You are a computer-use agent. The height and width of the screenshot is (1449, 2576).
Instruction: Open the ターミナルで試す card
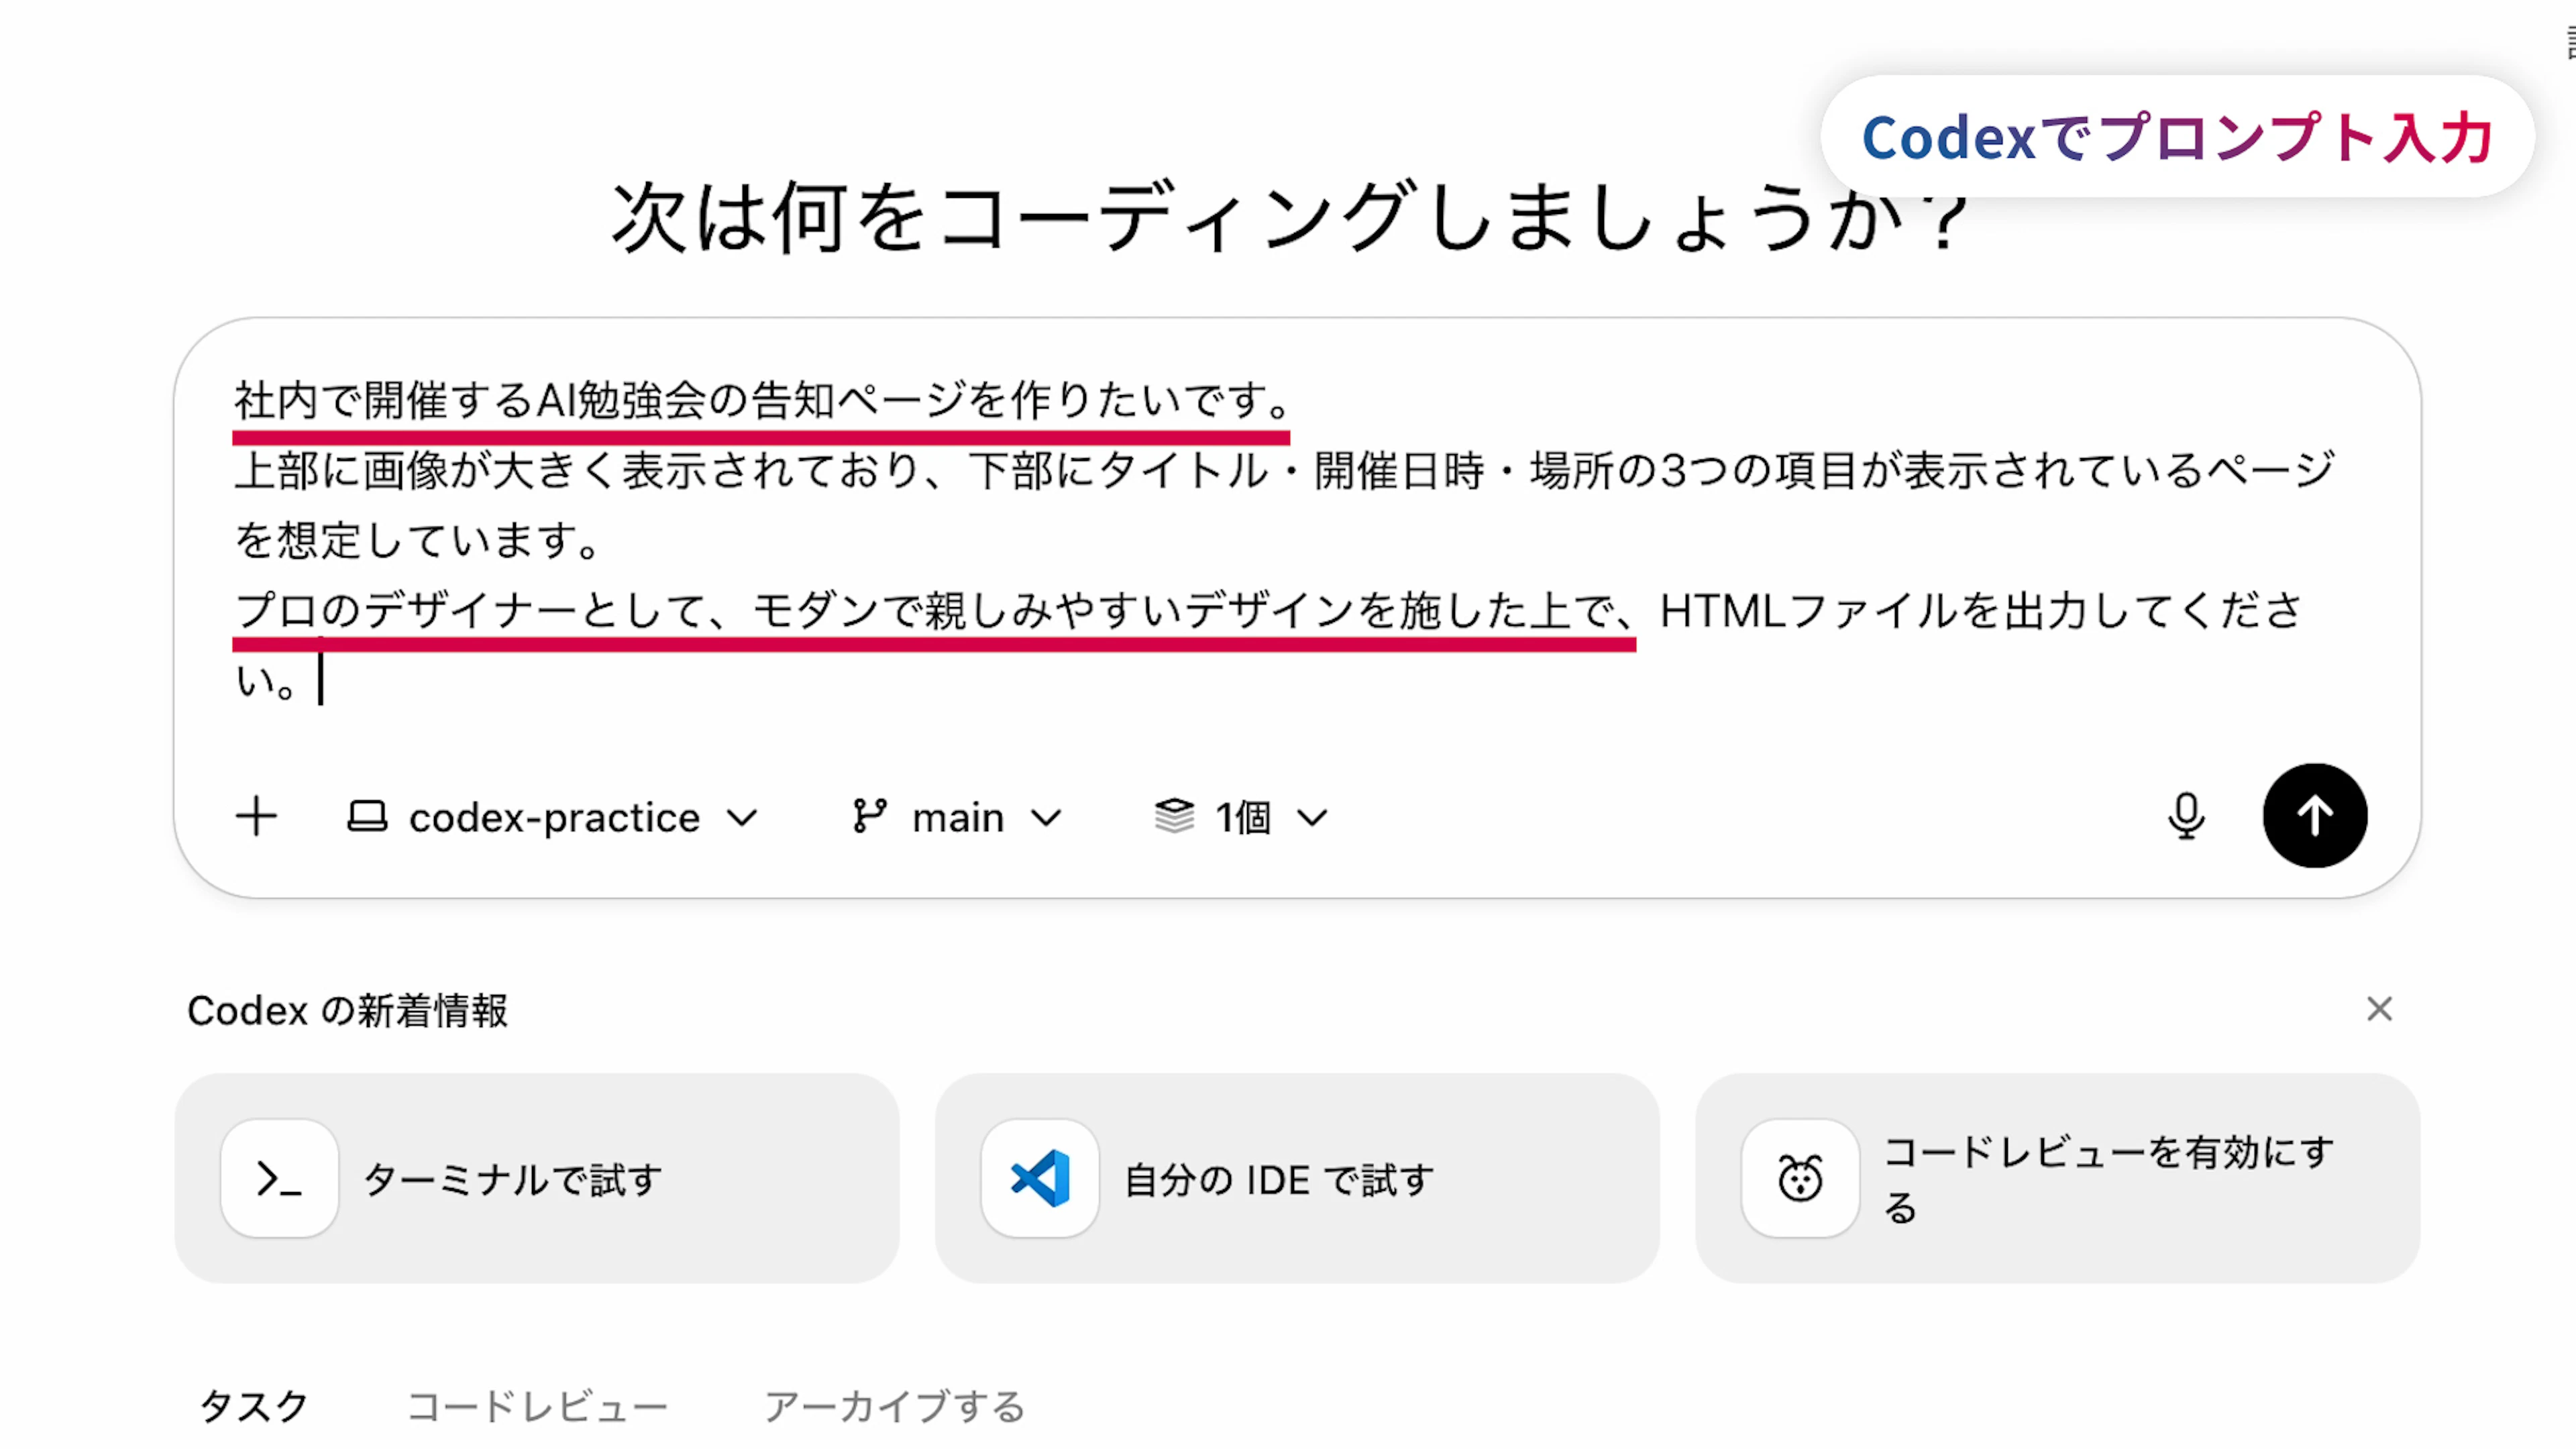[537, 1178]
